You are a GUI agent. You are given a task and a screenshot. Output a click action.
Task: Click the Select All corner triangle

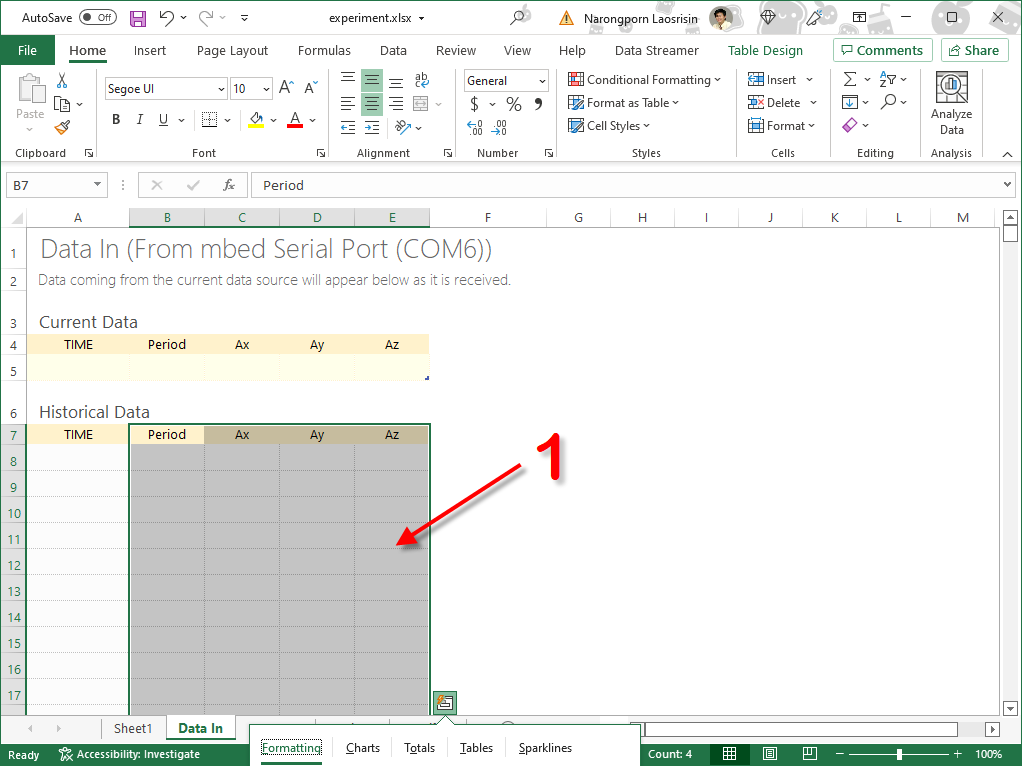[17, 218]
